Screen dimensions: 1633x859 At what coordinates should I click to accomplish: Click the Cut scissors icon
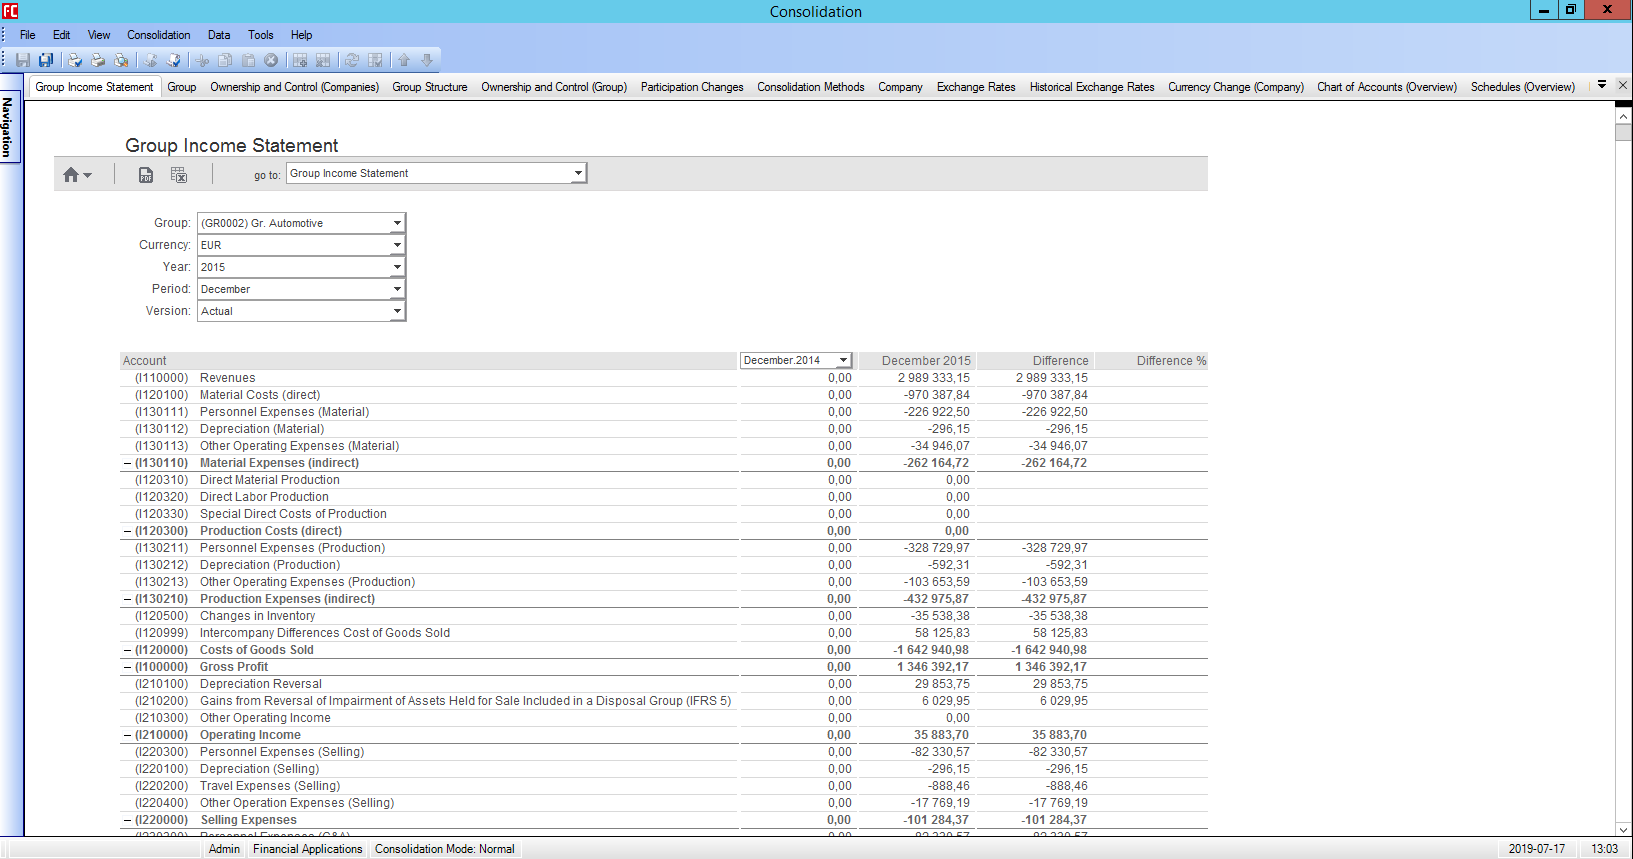pyautogui.click(x=202, y=60)
